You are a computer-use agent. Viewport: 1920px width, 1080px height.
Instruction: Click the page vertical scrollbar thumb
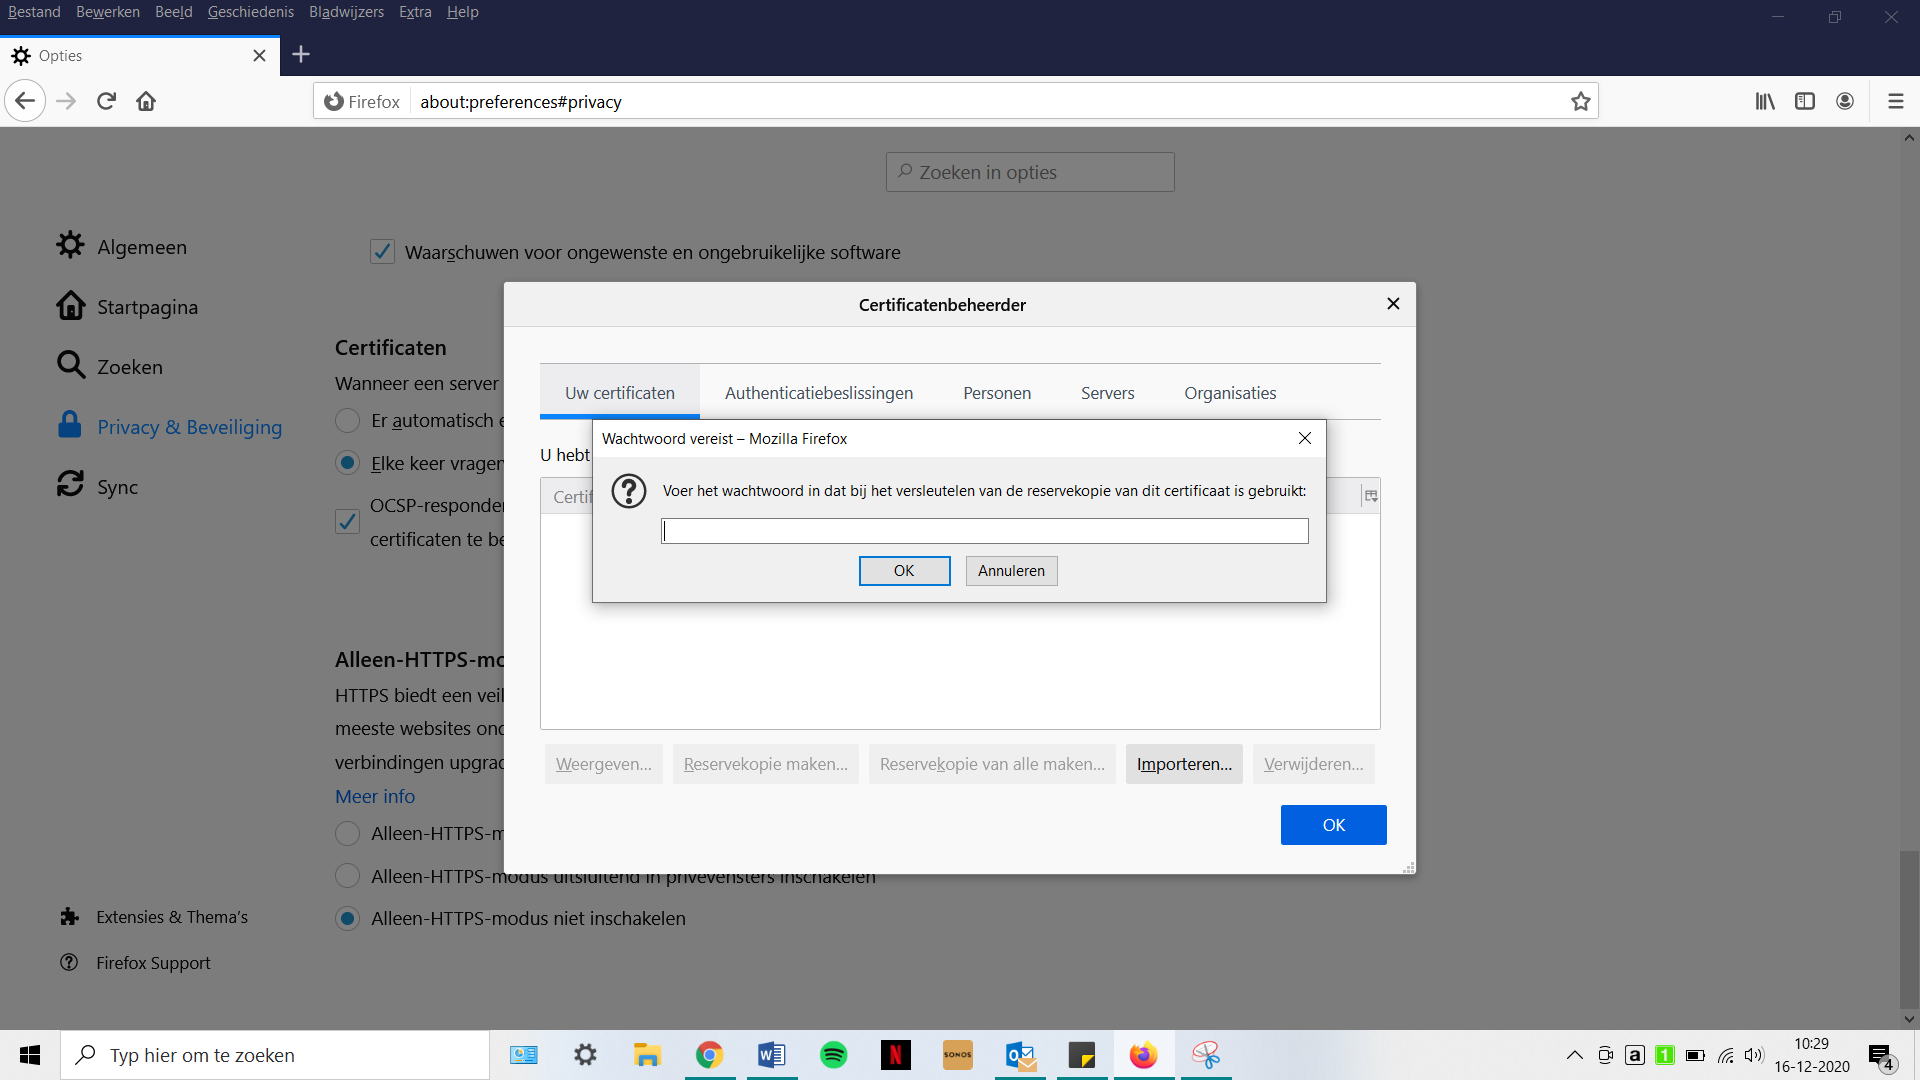pos(1909,928)
